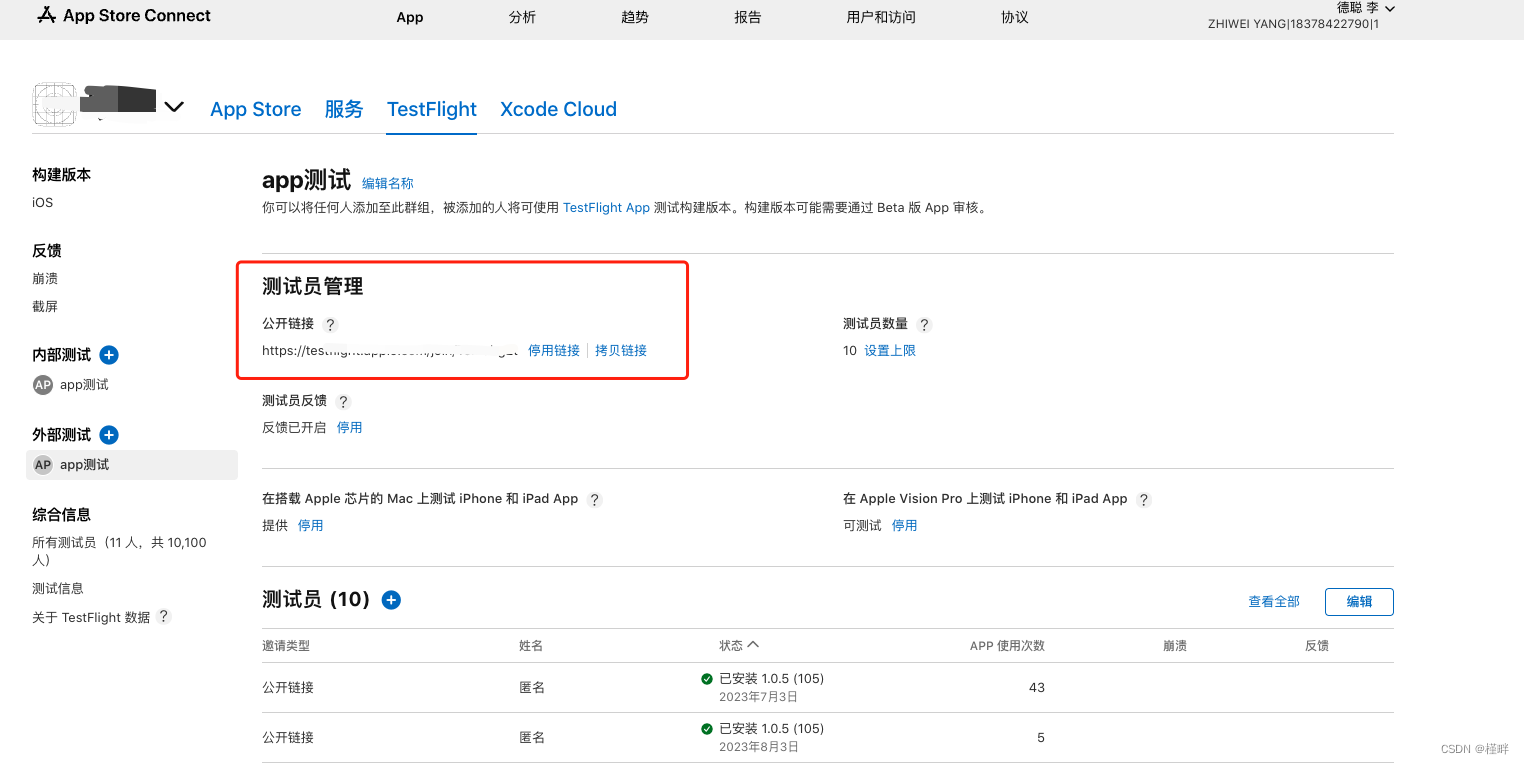Viewport: 1524px width, 764px height.
Task: Click help icon beside Apple Vision Pro 上测试
Action: click(1144, 500)
